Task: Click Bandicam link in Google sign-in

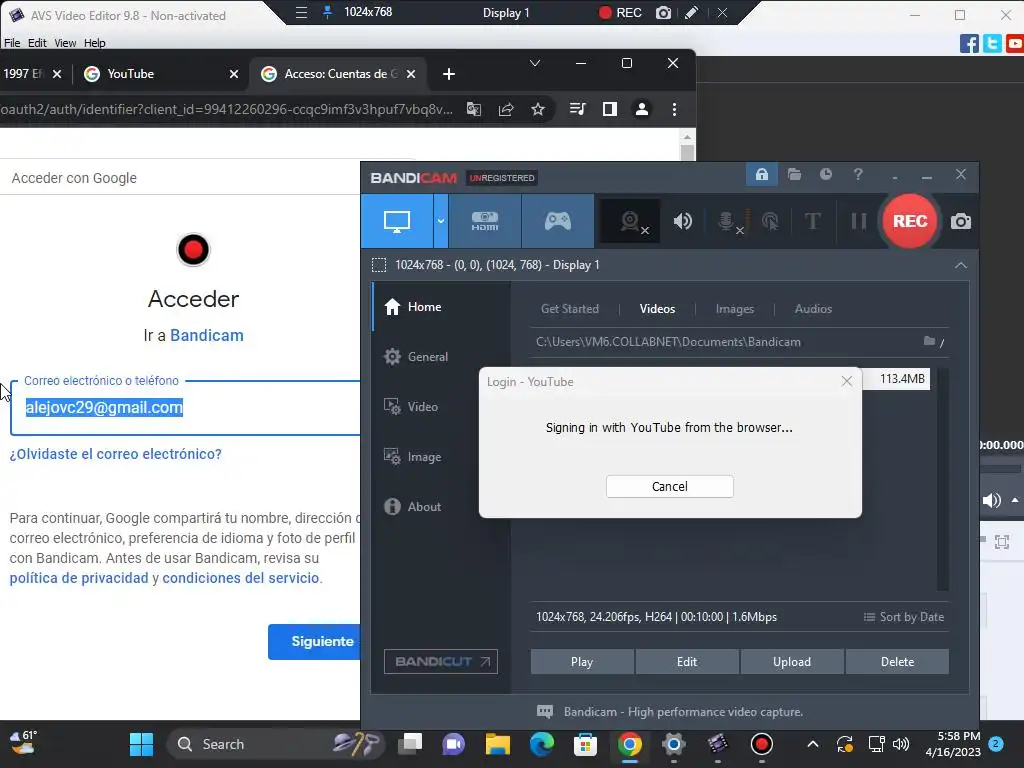Action: [x=206, y=336]
